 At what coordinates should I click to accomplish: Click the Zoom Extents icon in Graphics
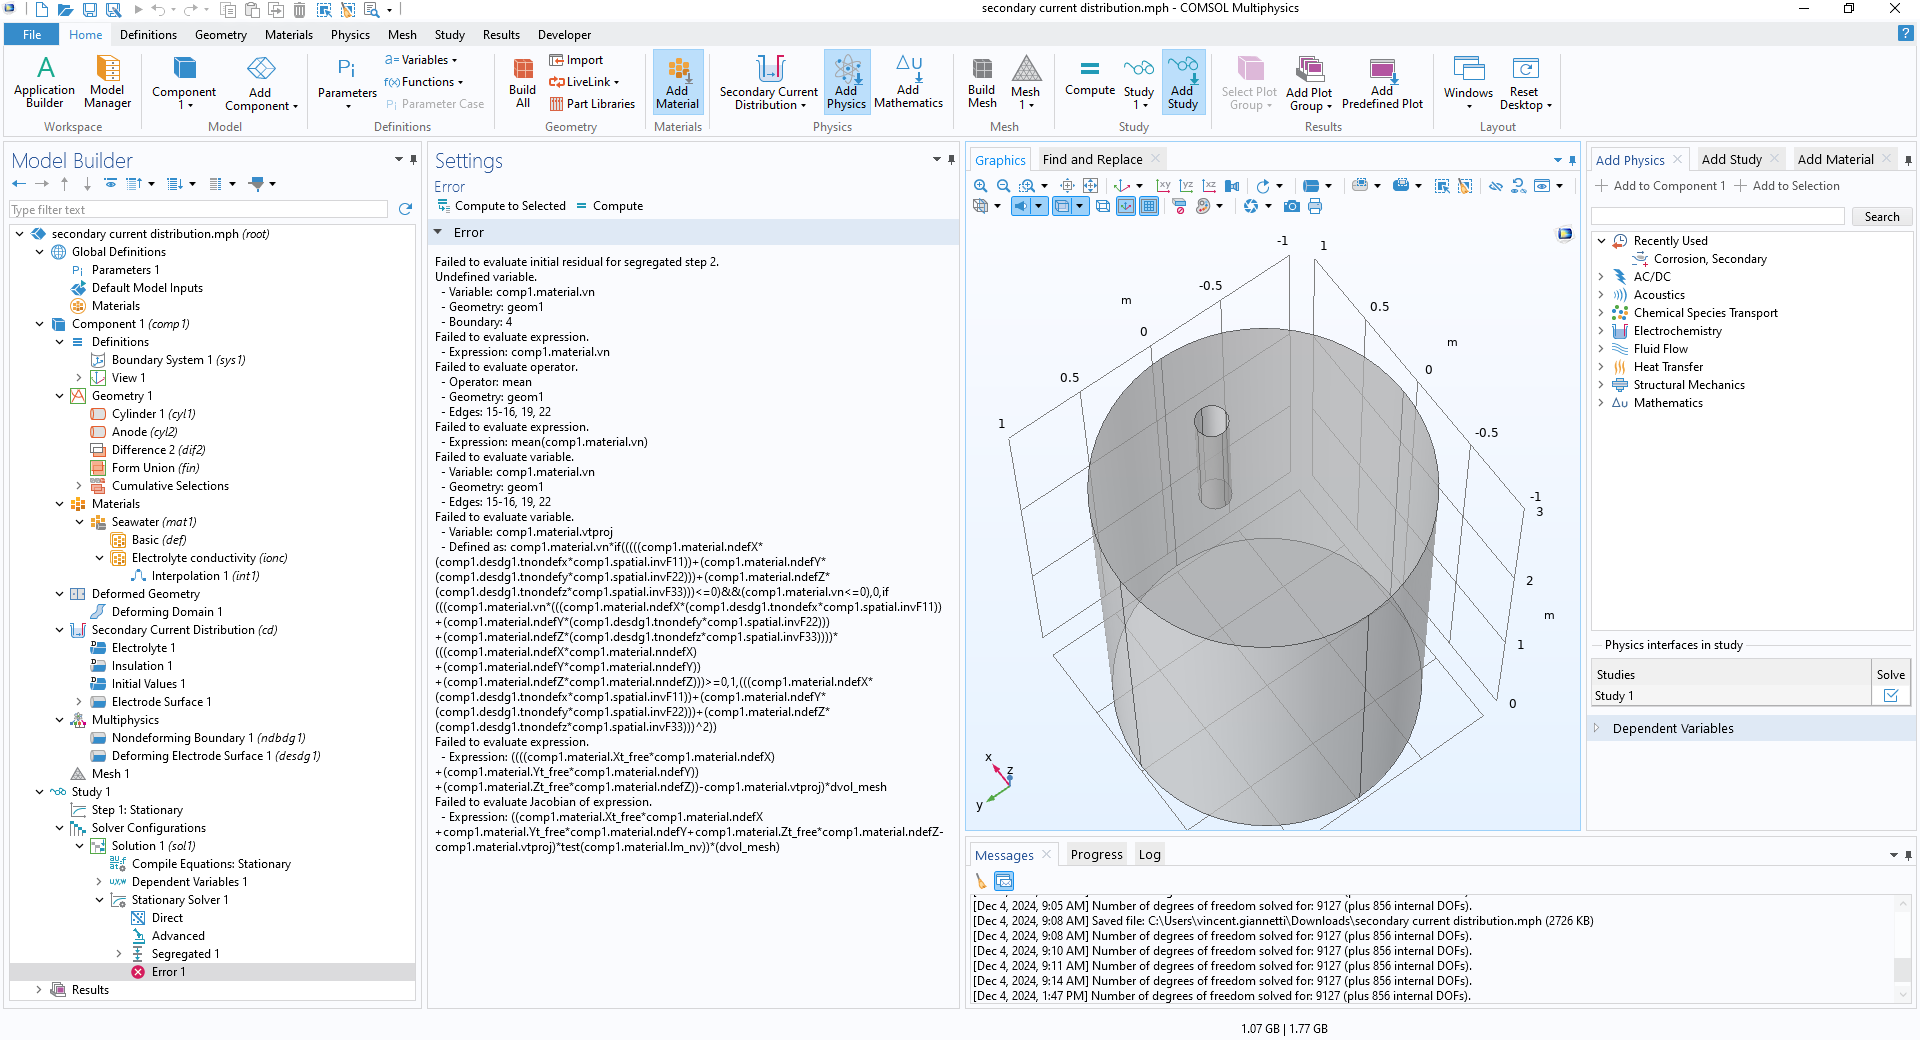1090,186
